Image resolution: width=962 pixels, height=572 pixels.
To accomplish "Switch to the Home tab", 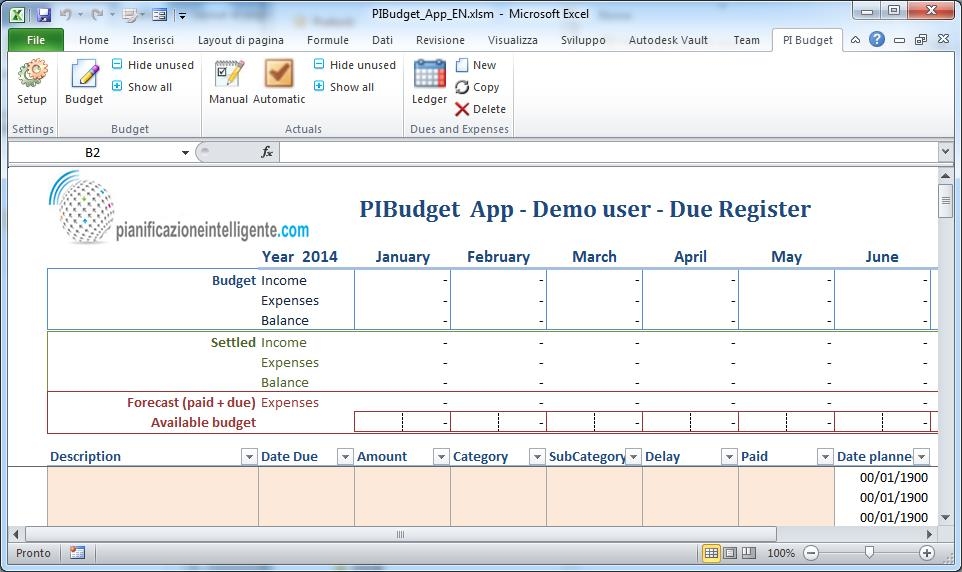I will [x=94, y=40].
